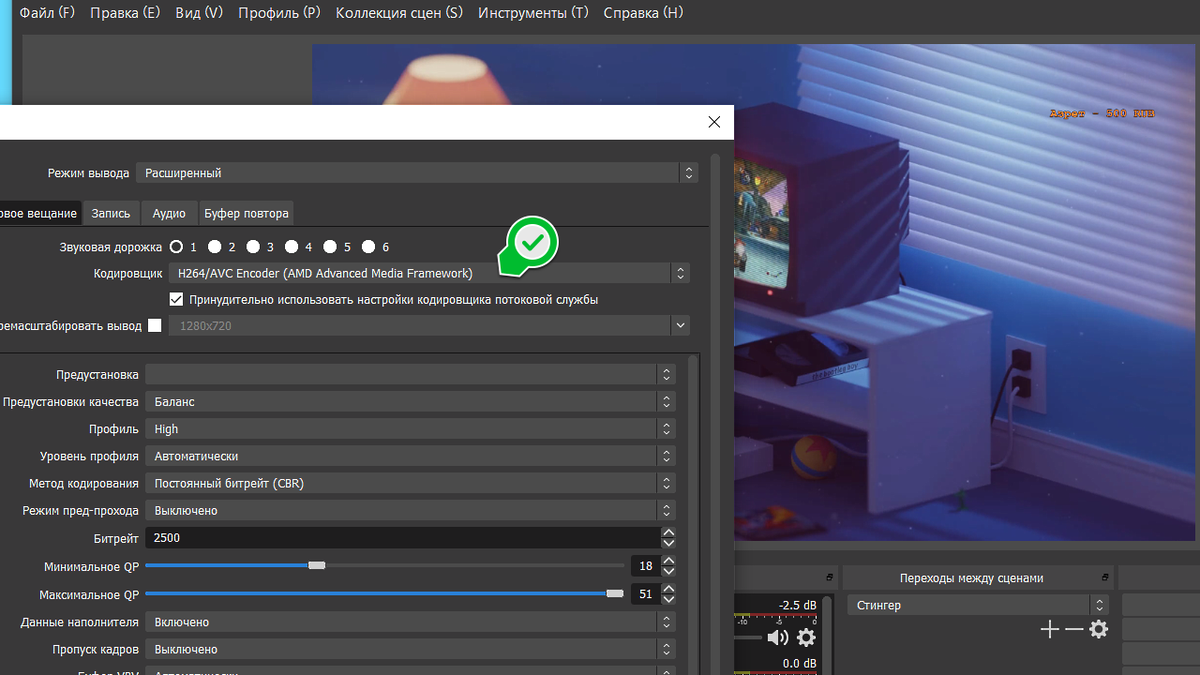Image resolution: width=1200 pixels, height=675 pixels.
Task: Decrease bitrate with the down arrow
Action: click(x=668, y=543)
